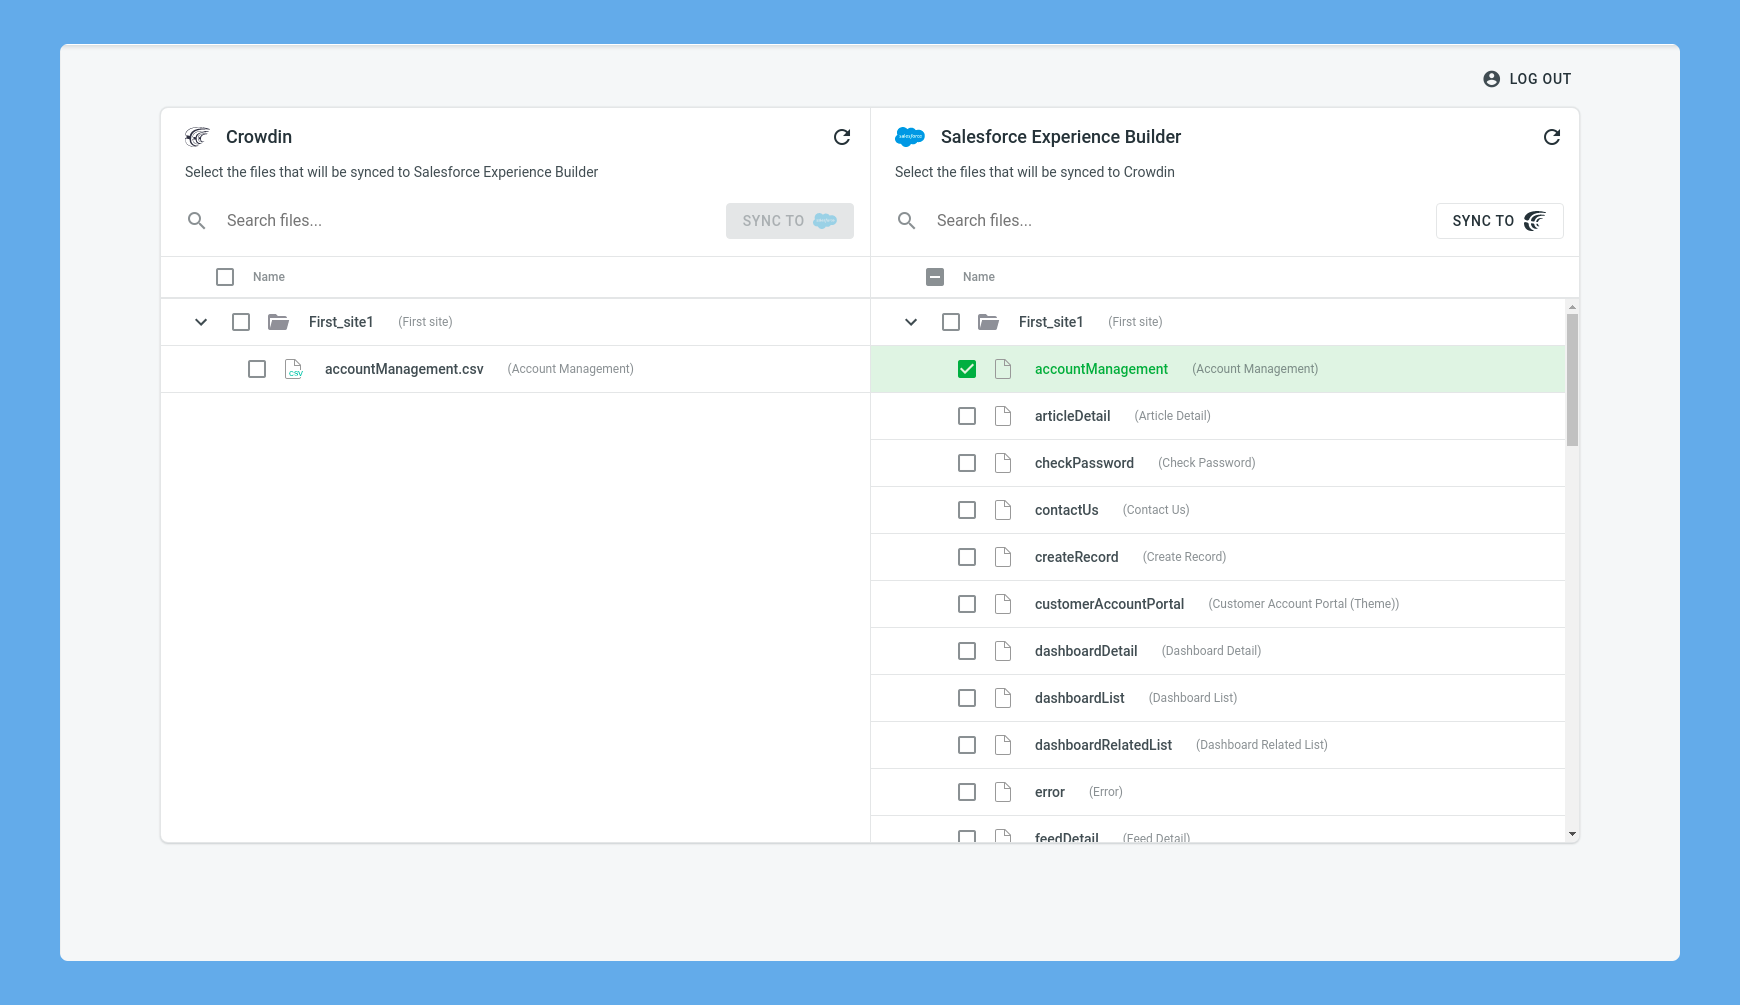Click the Log Out button
Screen dimensions: 1740x1005
[1527, 79]
